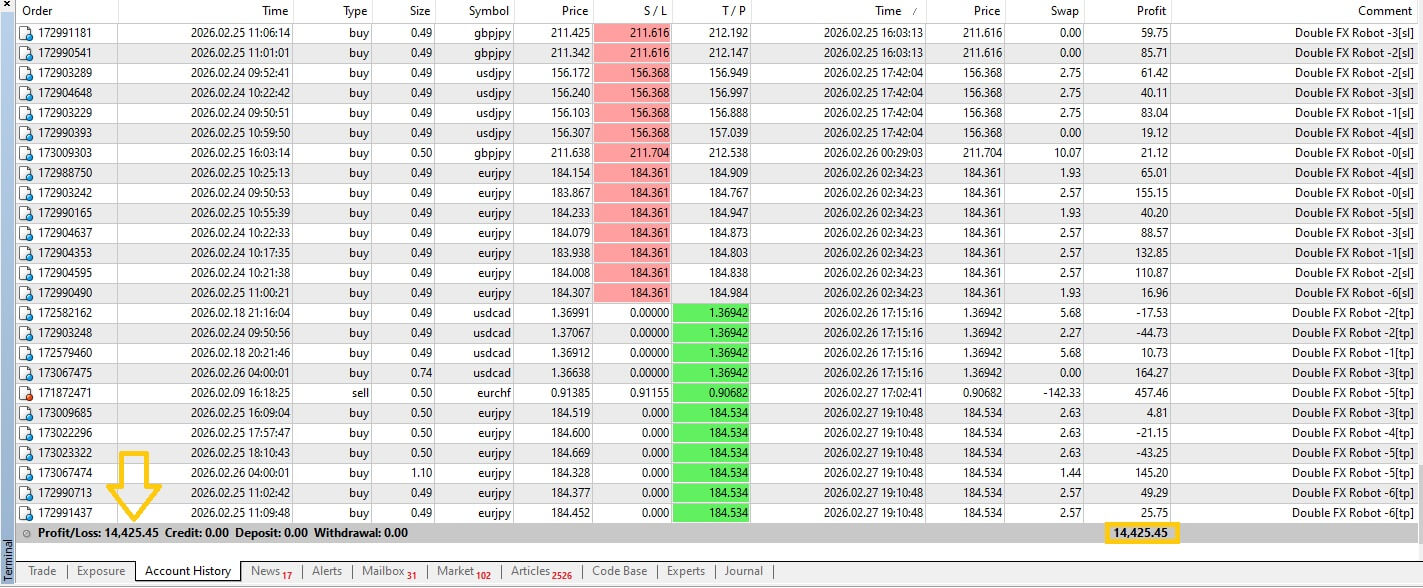Switch to the Trade tab
Viewport: 1423px width, 588px height.
[x=42, y=571]
